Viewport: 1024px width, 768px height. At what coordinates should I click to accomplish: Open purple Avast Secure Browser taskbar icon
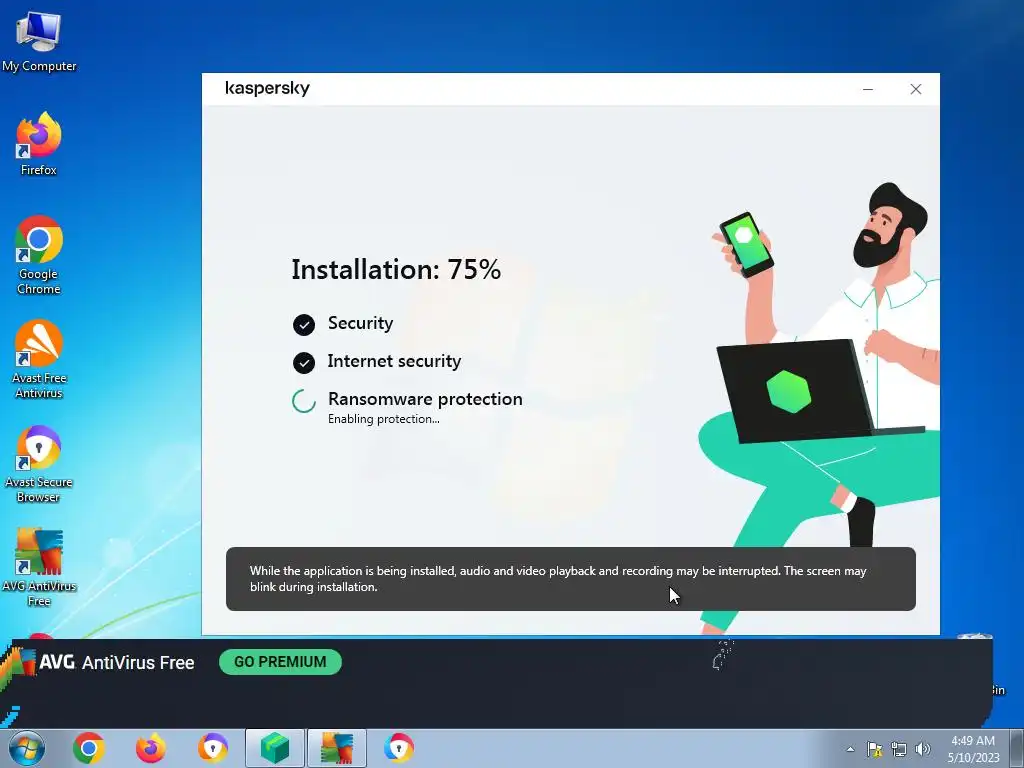213,748
